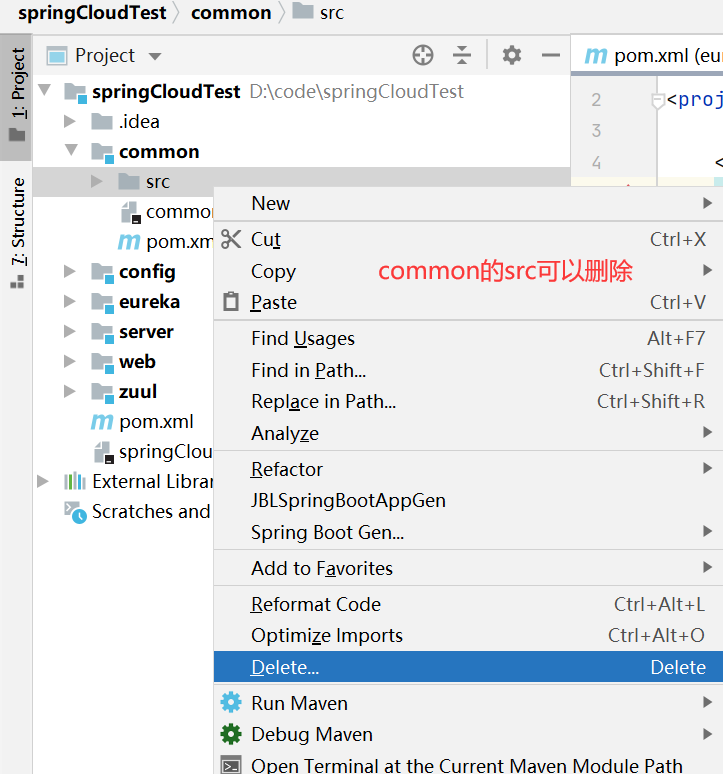Click the Maven icon on pom.xml editor tab
Viewport: 723px width, 774px height.
tap(596, 56)
